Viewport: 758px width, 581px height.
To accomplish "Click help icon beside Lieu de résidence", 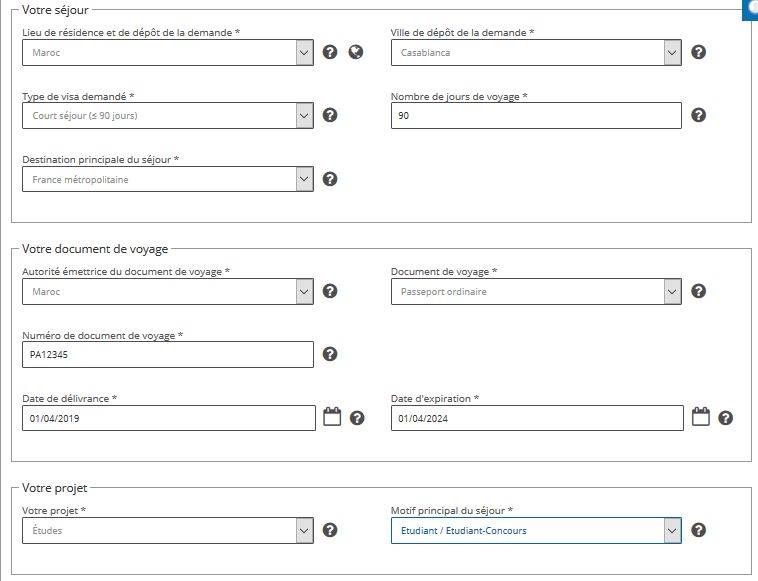I will [x=330, y=52].
